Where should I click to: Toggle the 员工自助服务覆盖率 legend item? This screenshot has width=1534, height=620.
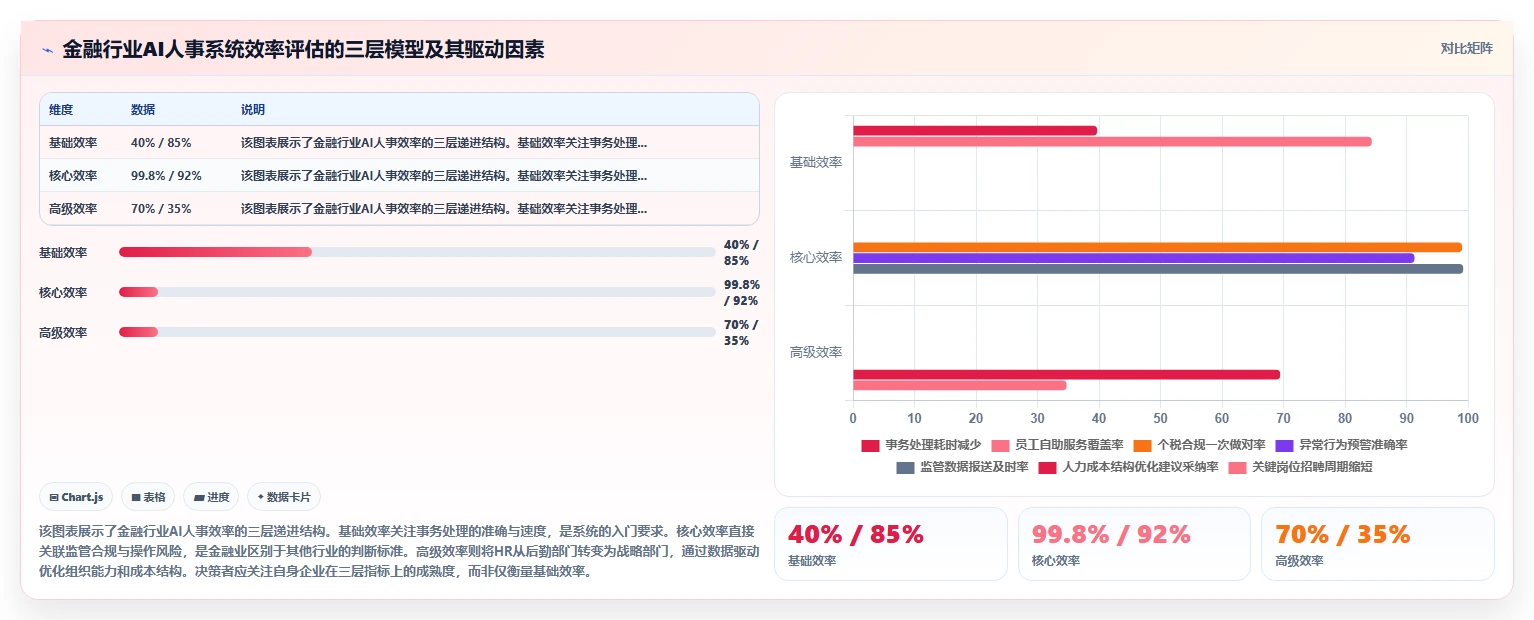coord(1057,445)
